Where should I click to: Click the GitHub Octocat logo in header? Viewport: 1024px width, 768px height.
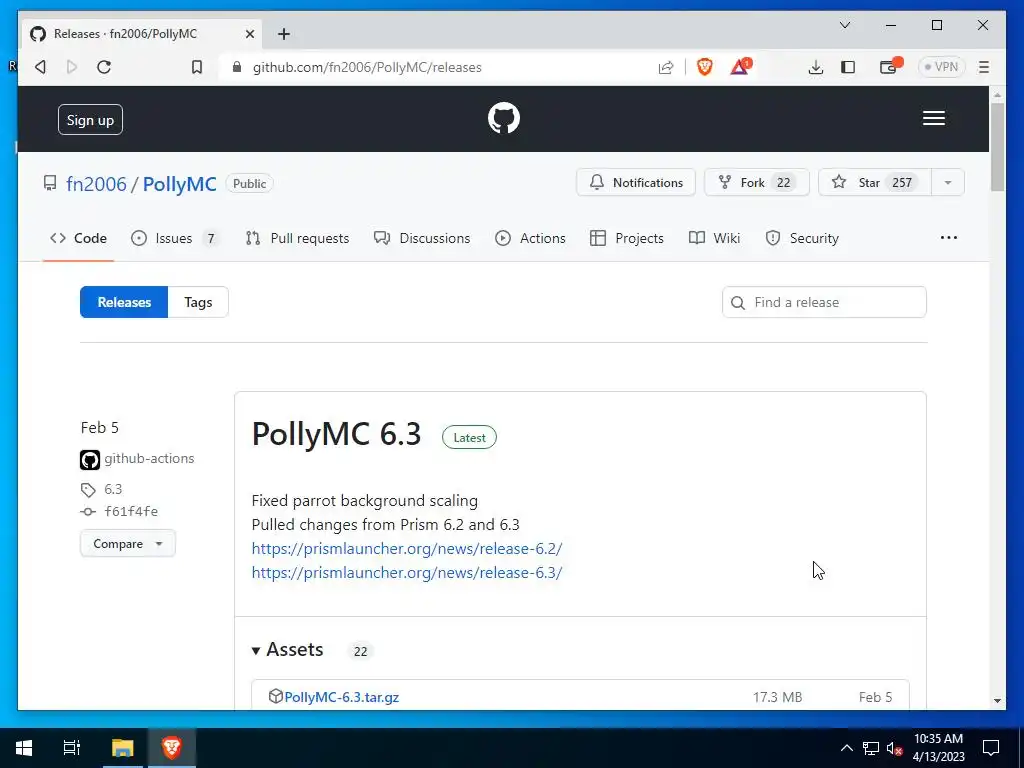[504, 118]
